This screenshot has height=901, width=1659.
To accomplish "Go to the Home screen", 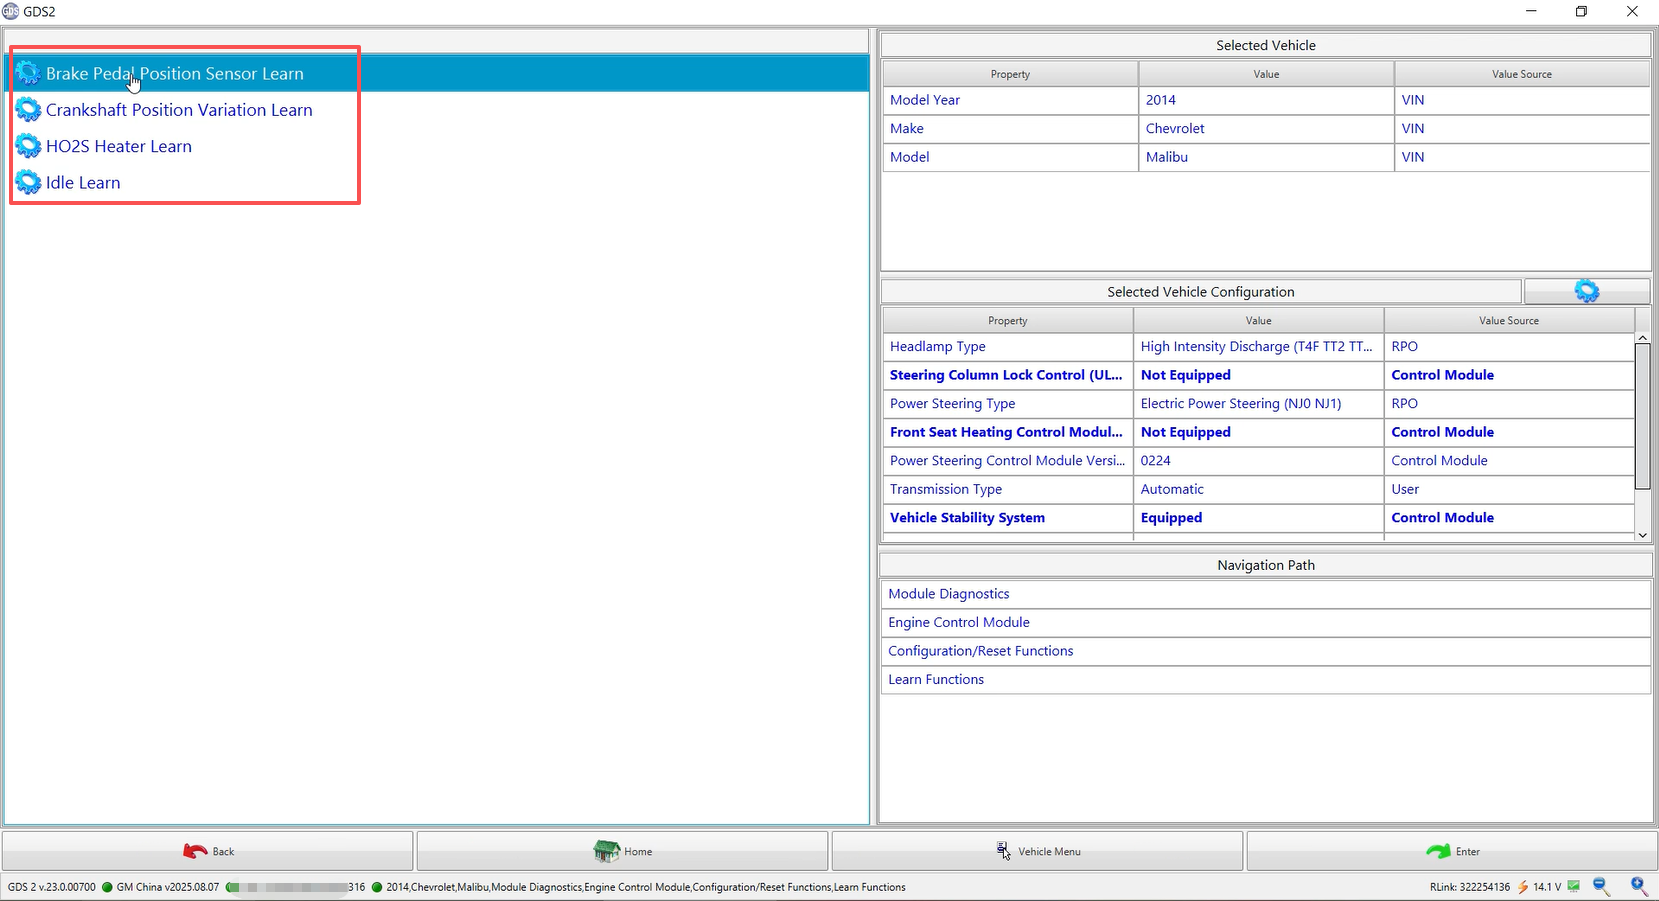I will tap(622, 851).
